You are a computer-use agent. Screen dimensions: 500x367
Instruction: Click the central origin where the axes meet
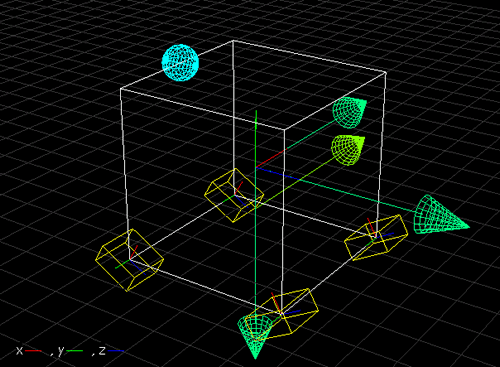tap(256, 168)
